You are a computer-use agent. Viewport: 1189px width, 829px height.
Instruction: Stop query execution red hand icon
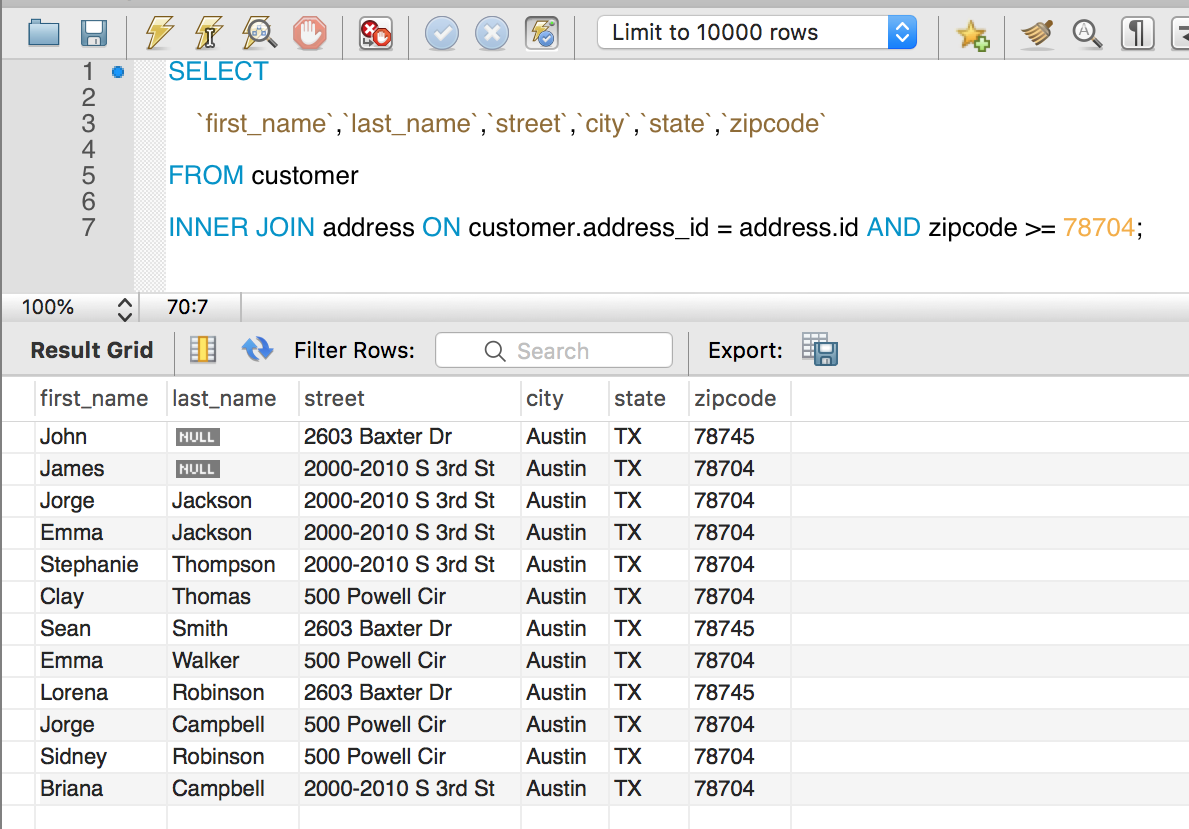pyautogui.click(x=309, y=33)
